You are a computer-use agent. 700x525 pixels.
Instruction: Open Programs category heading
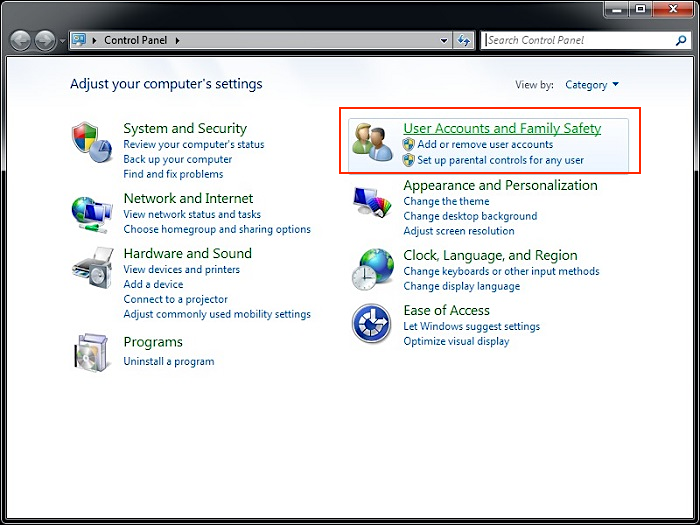pos(153,342)
